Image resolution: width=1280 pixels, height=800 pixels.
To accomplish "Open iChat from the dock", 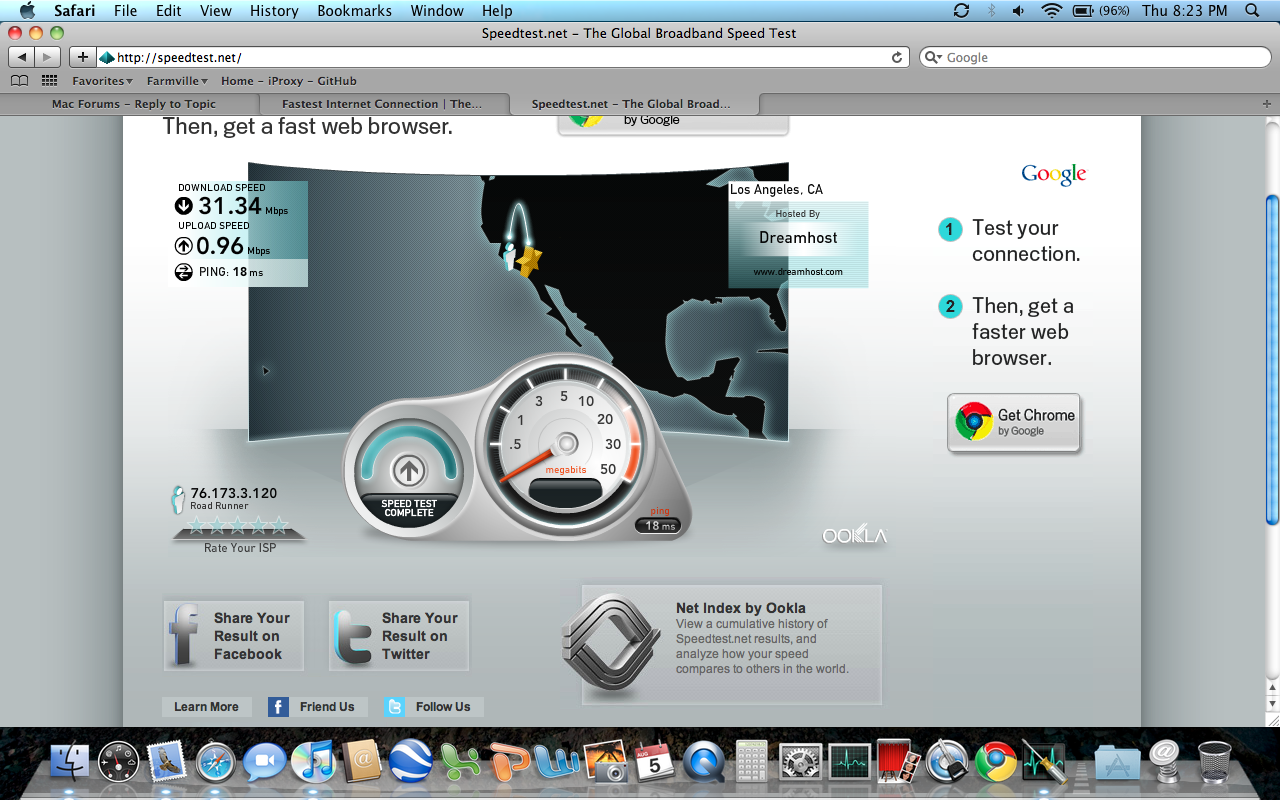I will pos(265,762).
